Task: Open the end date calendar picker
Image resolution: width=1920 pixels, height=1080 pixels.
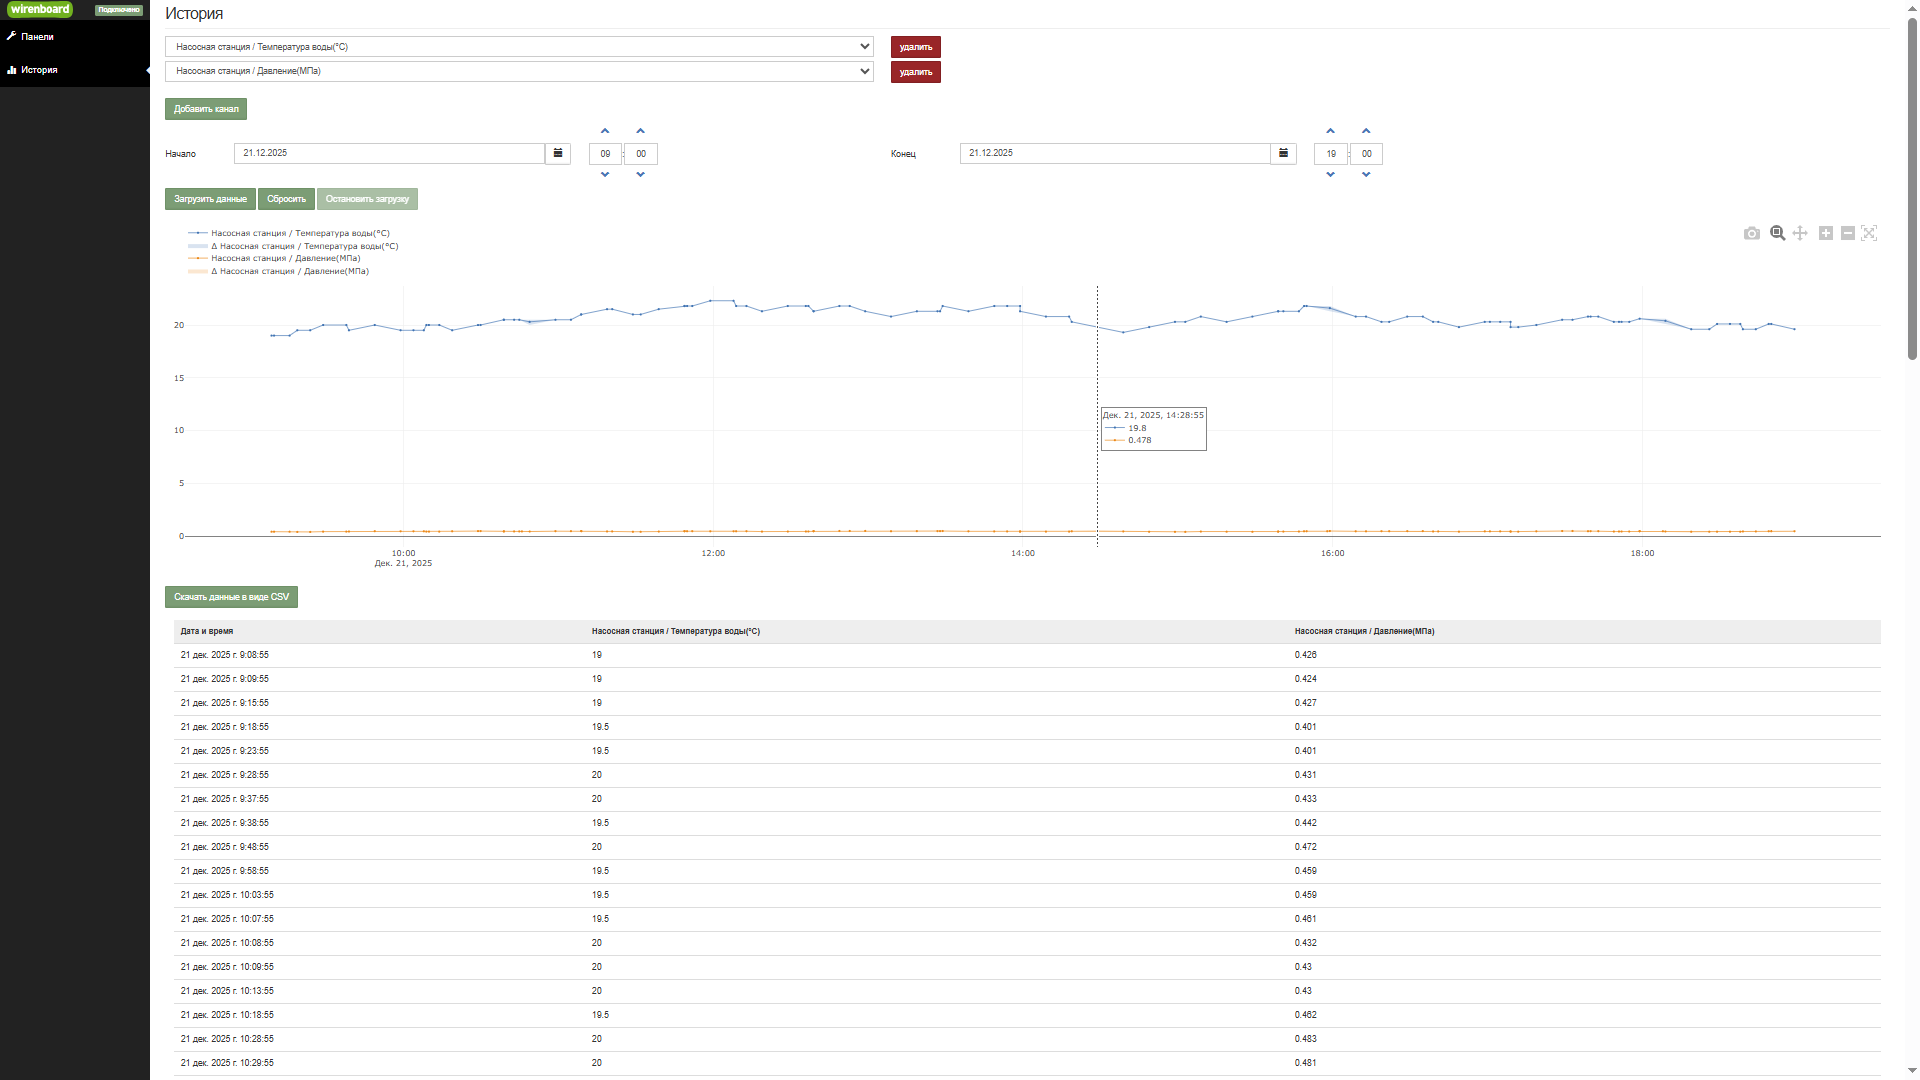Action: 1283,153
